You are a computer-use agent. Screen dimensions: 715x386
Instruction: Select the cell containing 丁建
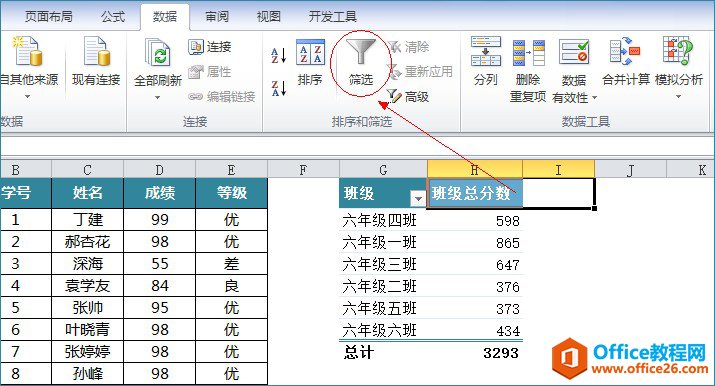coord(88,220)
